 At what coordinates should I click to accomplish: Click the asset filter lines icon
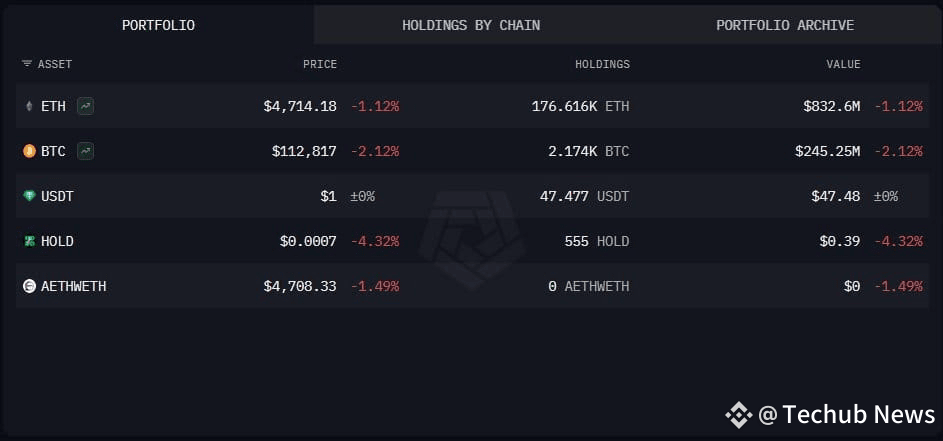coord(27,64)
